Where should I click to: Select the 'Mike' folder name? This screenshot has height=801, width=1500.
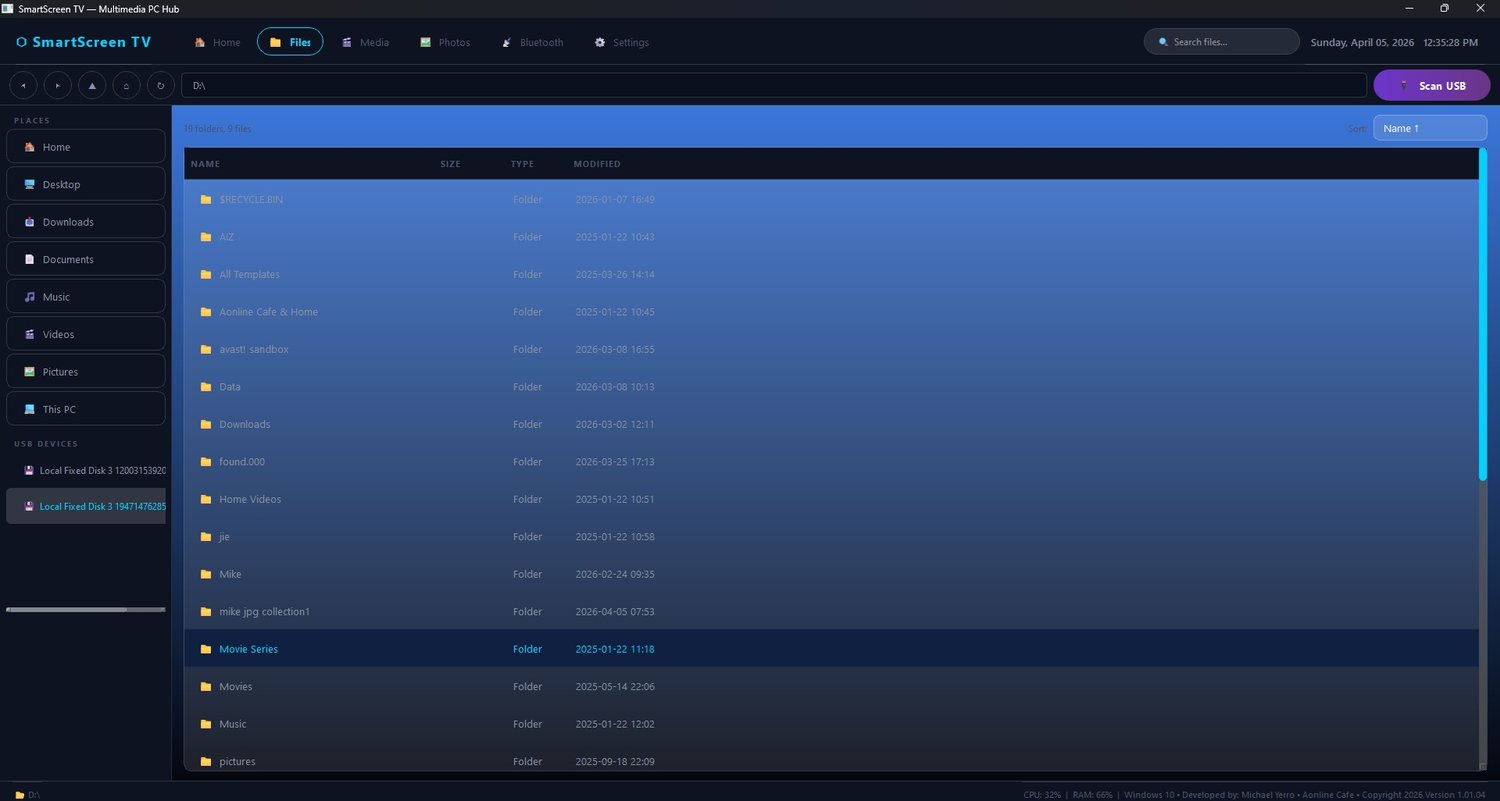230,574
